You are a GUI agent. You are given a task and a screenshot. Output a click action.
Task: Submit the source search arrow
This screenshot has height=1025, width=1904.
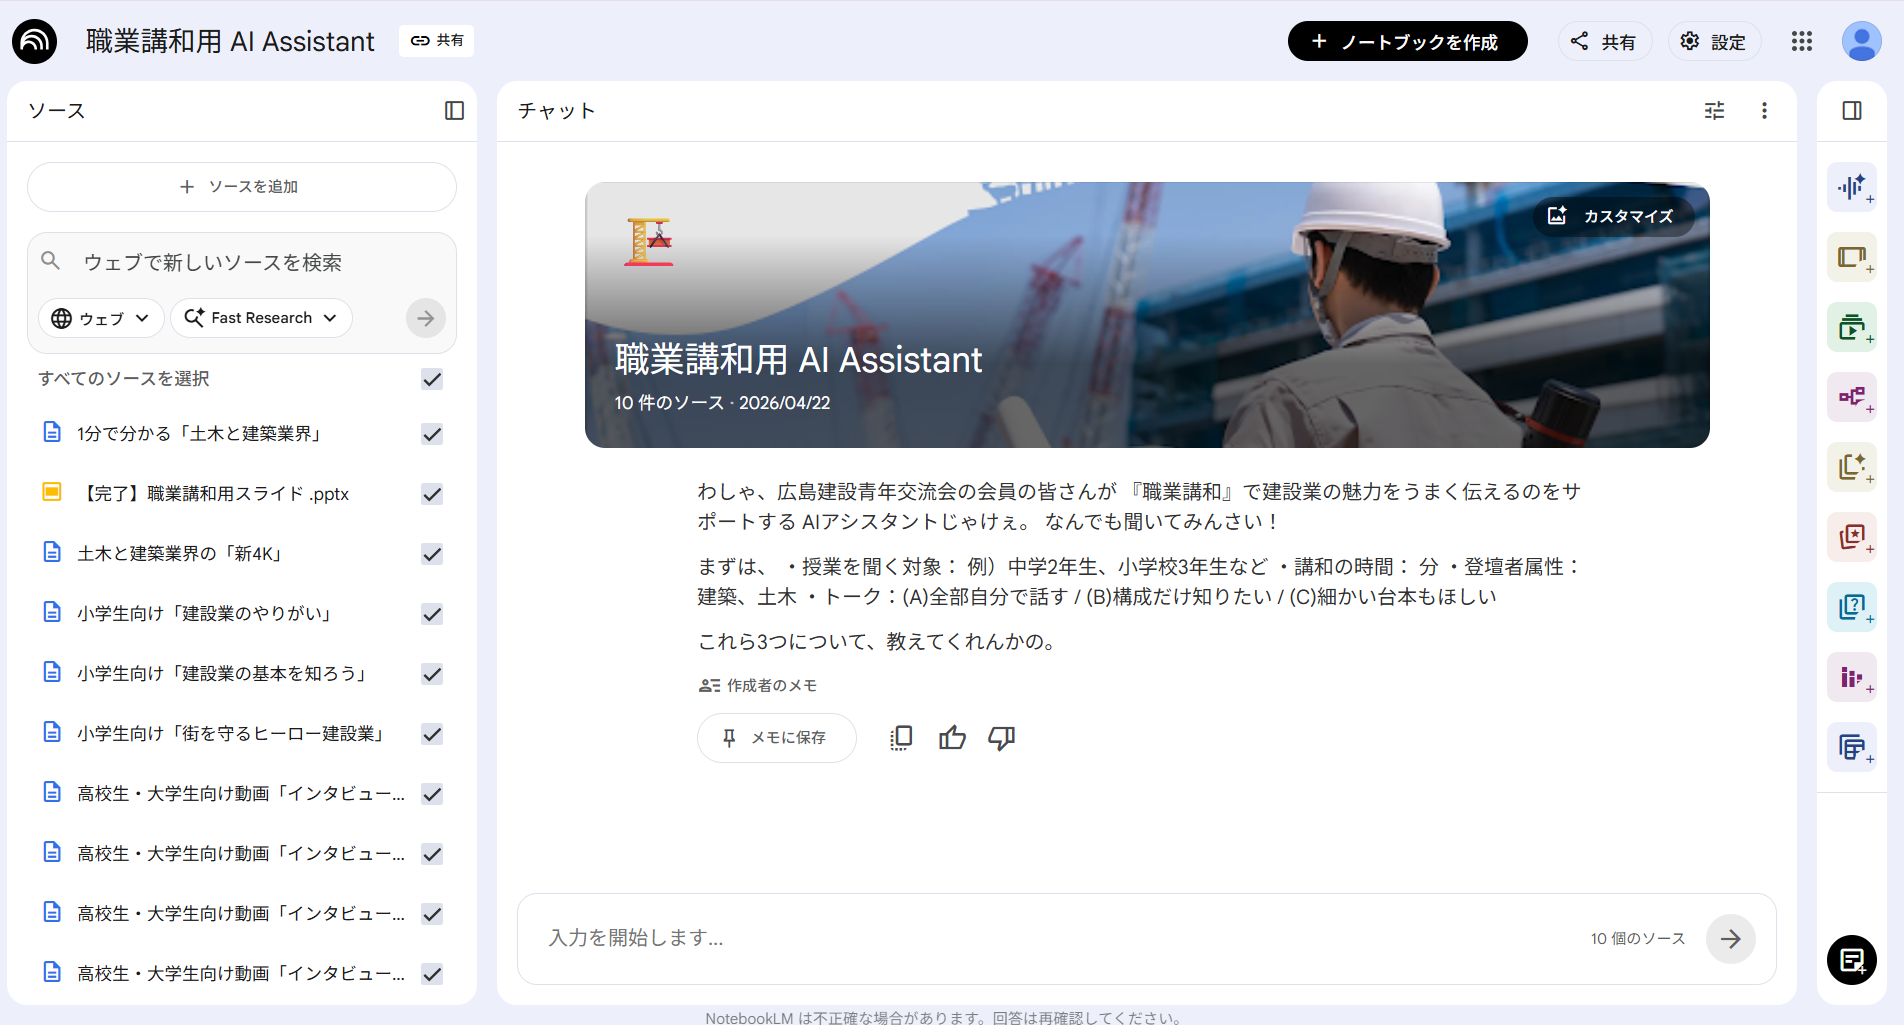pyautogui.click(x=426, y=318)
